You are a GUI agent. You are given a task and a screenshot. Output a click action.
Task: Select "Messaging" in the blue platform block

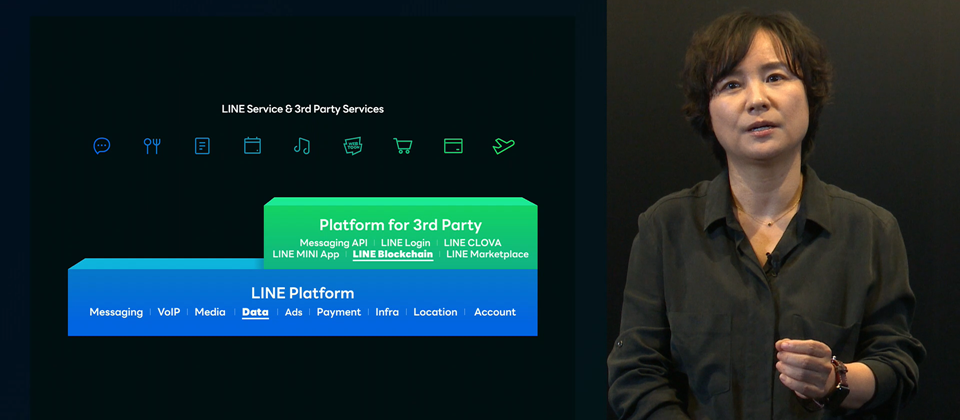point(116,312)
